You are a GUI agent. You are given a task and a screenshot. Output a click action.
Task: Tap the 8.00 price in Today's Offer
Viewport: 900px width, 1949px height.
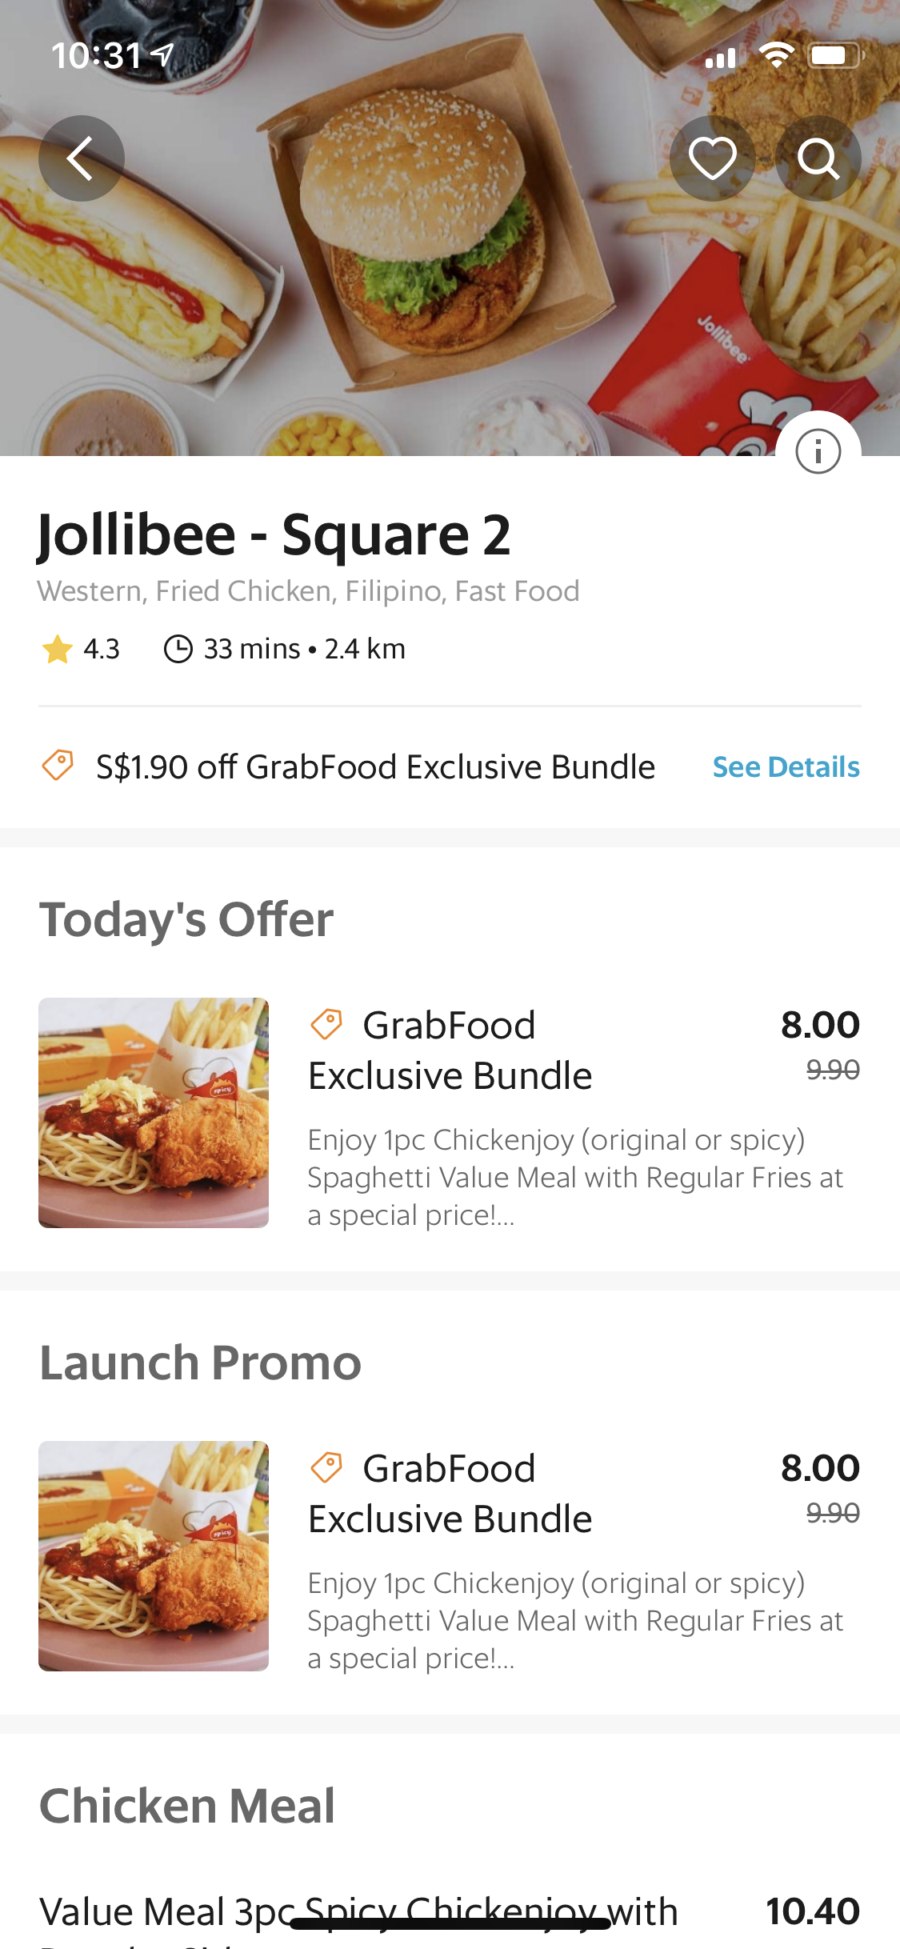[820, 1025]
